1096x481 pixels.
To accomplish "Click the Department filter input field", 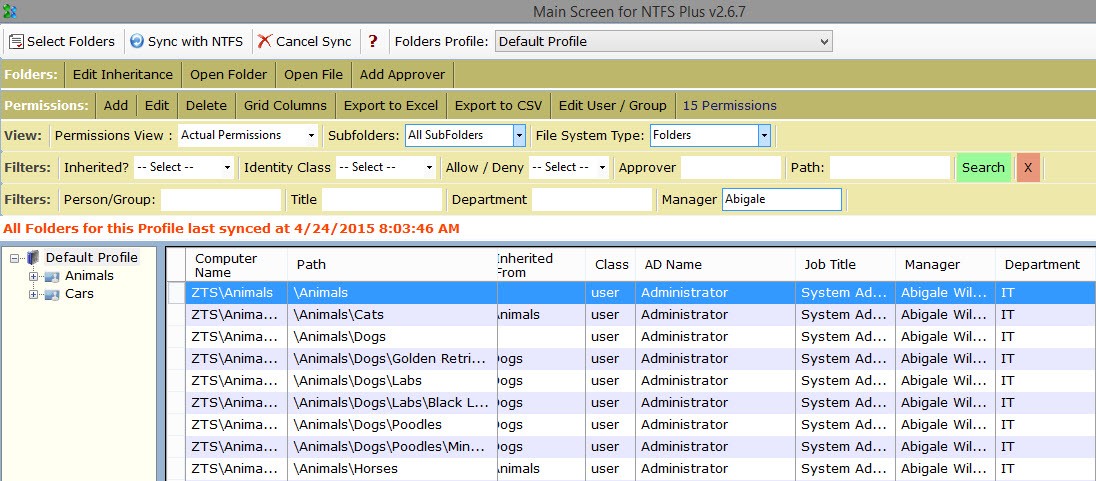I will [592, 199].
